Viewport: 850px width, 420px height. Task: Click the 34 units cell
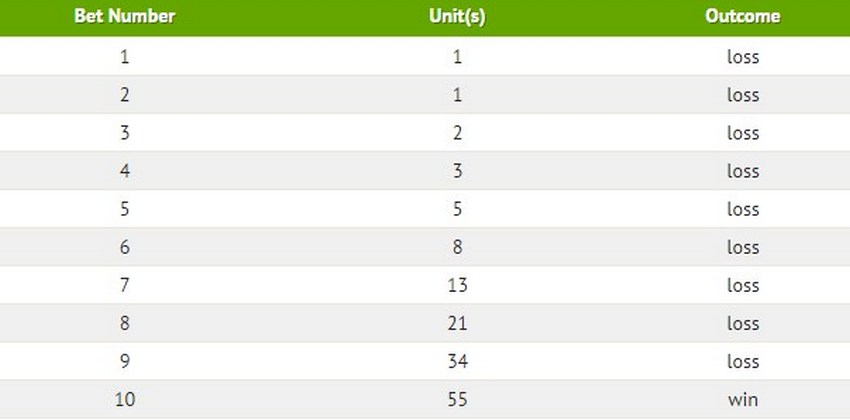point(458,361)
